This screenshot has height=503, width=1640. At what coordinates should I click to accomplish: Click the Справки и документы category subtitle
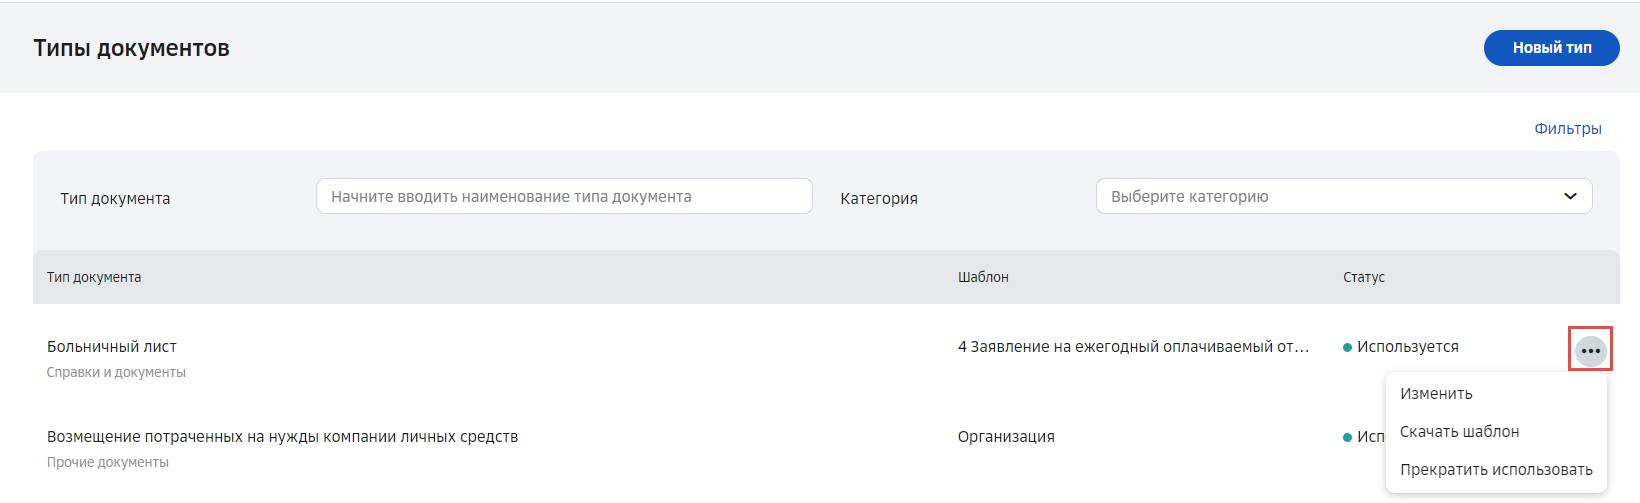point(116,372)
